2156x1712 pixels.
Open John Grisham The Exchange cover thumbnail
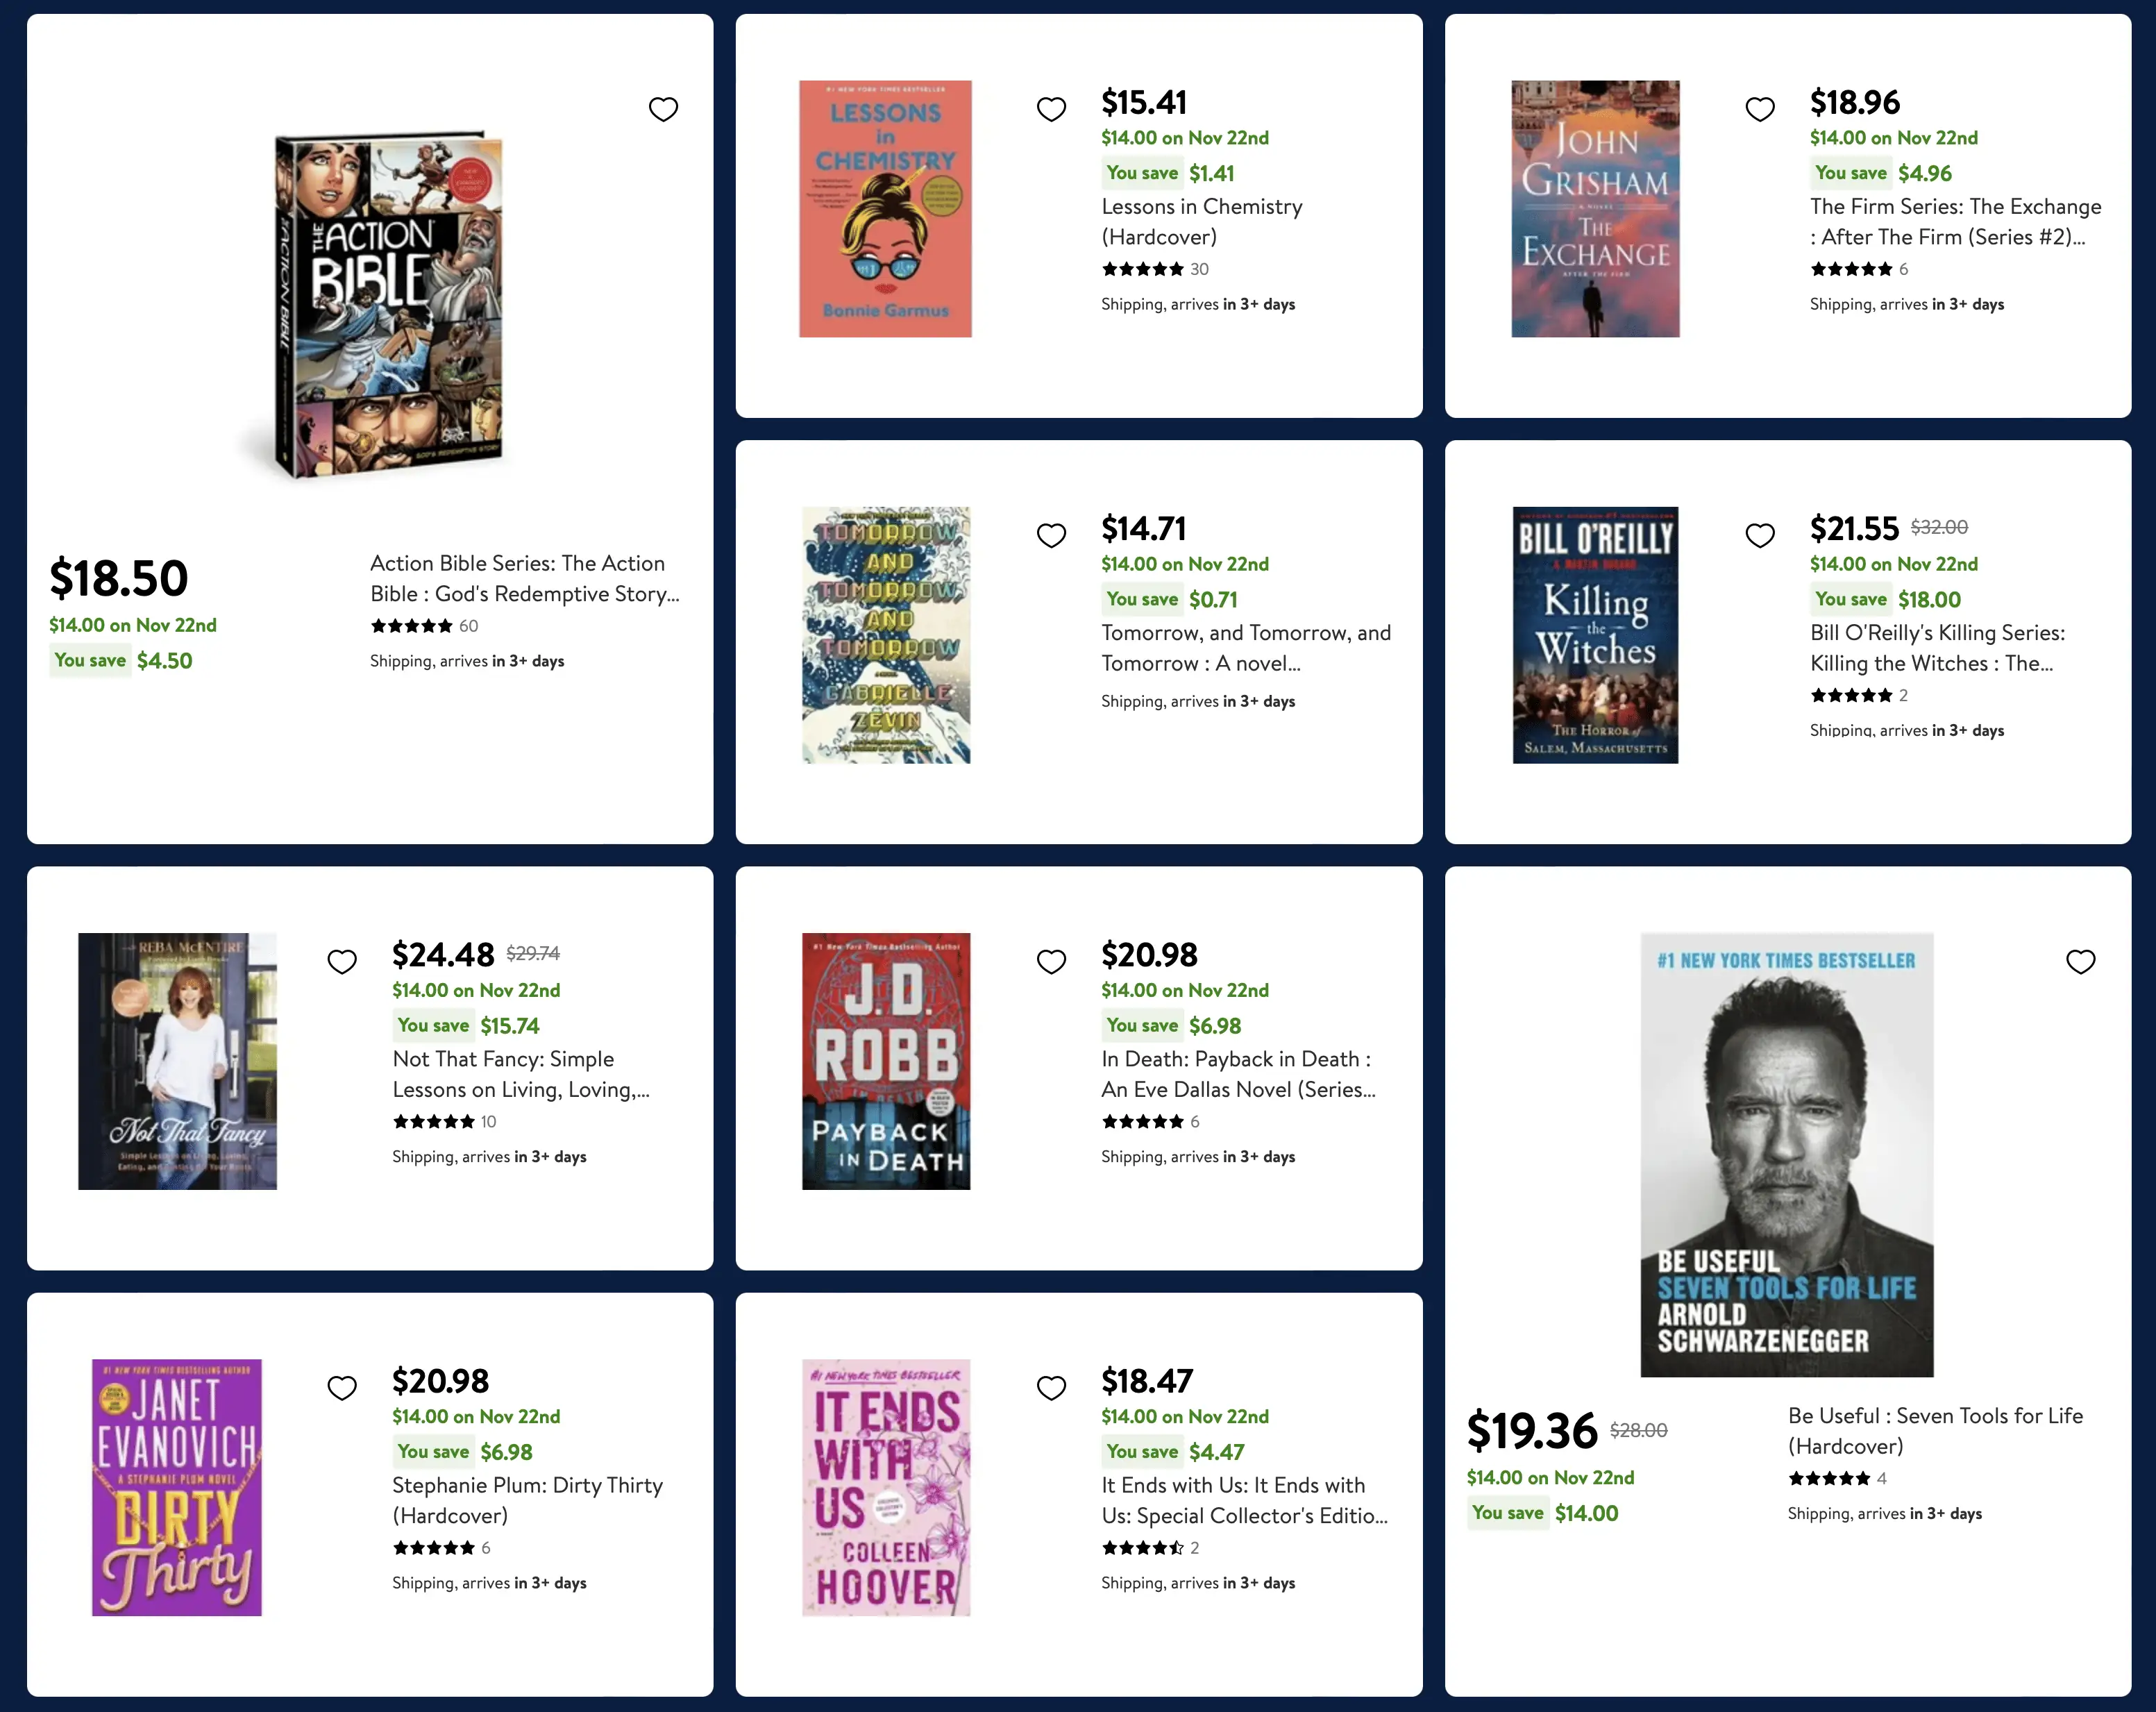click(x=1595, y=209)
